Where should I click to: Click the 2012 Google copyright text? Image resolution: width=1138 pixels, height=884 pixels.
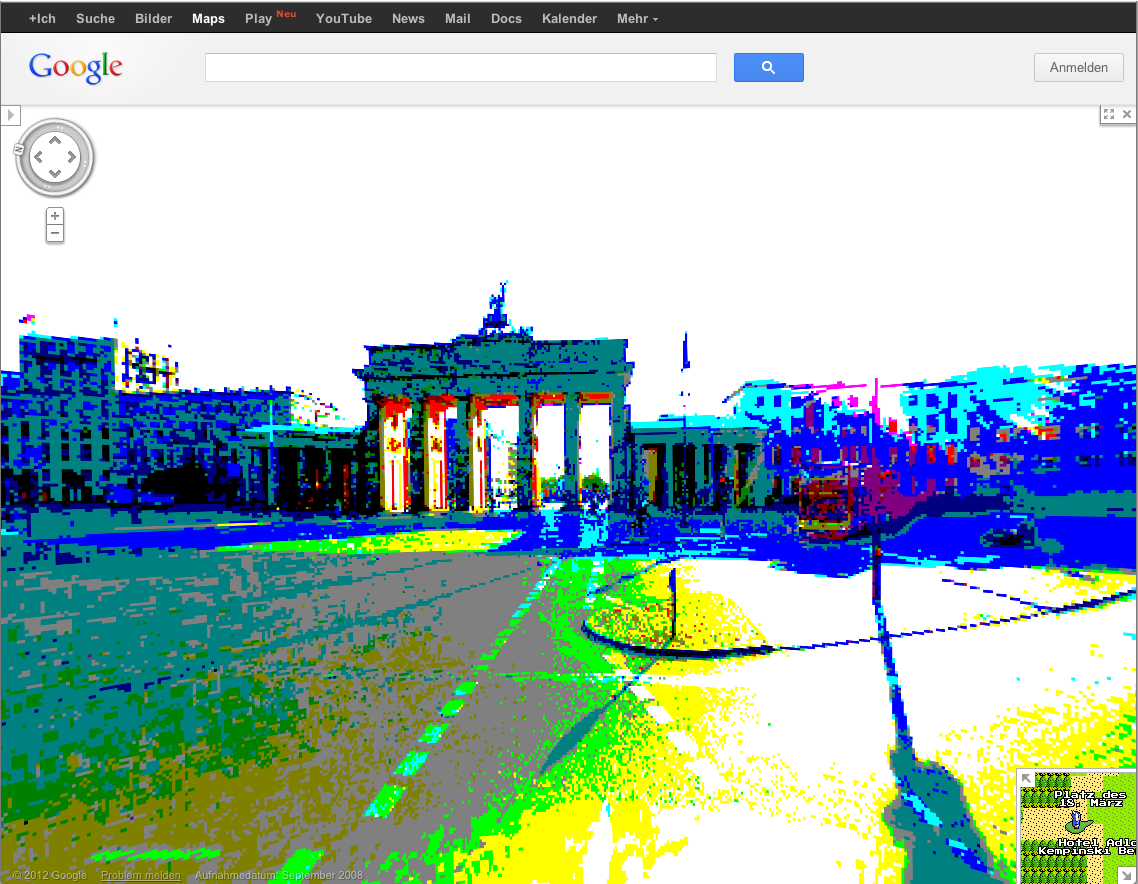point(50,875)
